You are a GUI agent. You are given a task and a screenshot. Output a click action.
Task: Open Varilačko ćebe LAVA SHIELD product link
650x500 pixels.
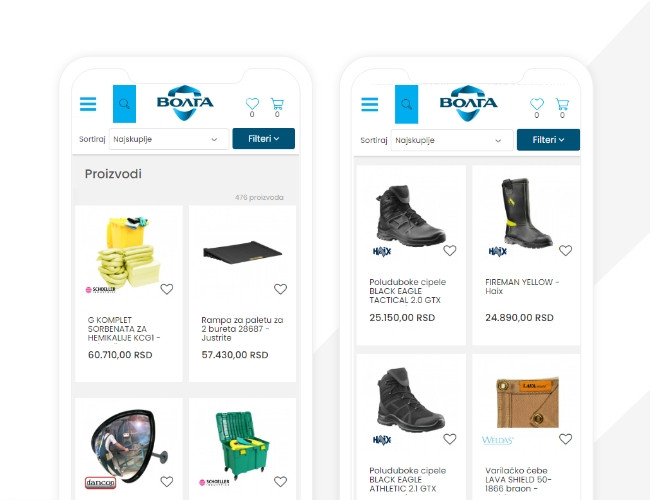coord(518,480)
